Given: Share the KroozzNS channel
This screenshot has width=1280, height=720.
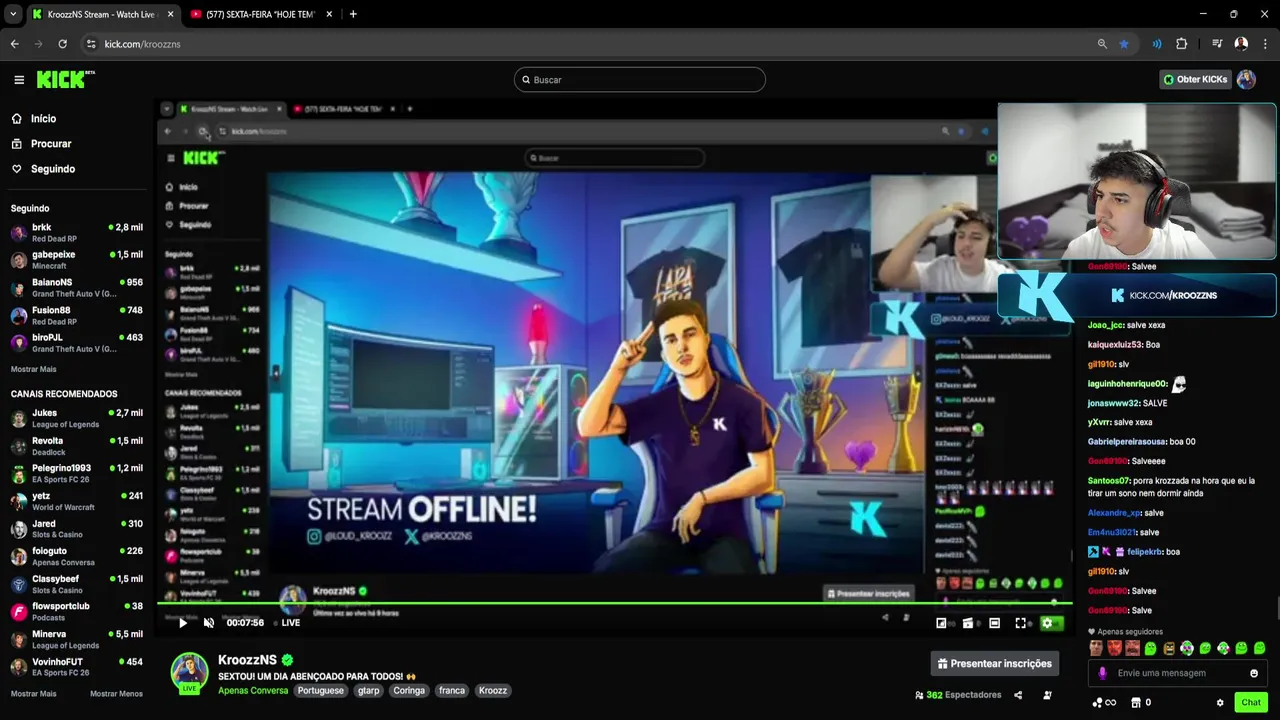Looking at the screenshot, I should (1018, 695).
